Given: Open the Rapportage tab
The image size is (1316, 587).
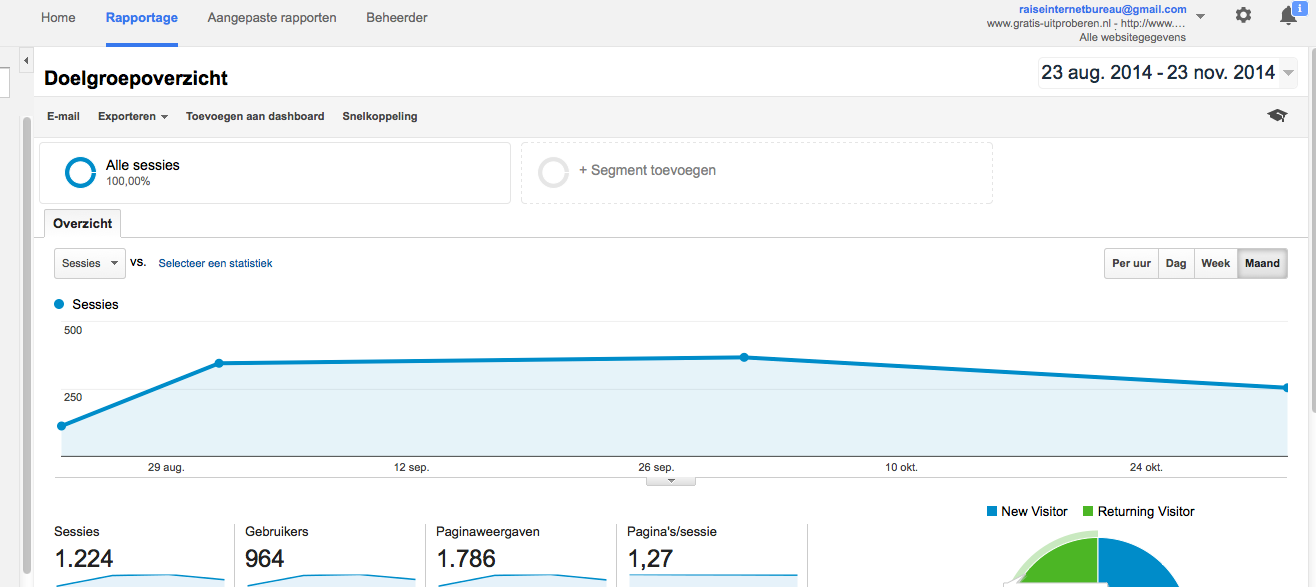Looking at the screenshot, I should point(141,18).
